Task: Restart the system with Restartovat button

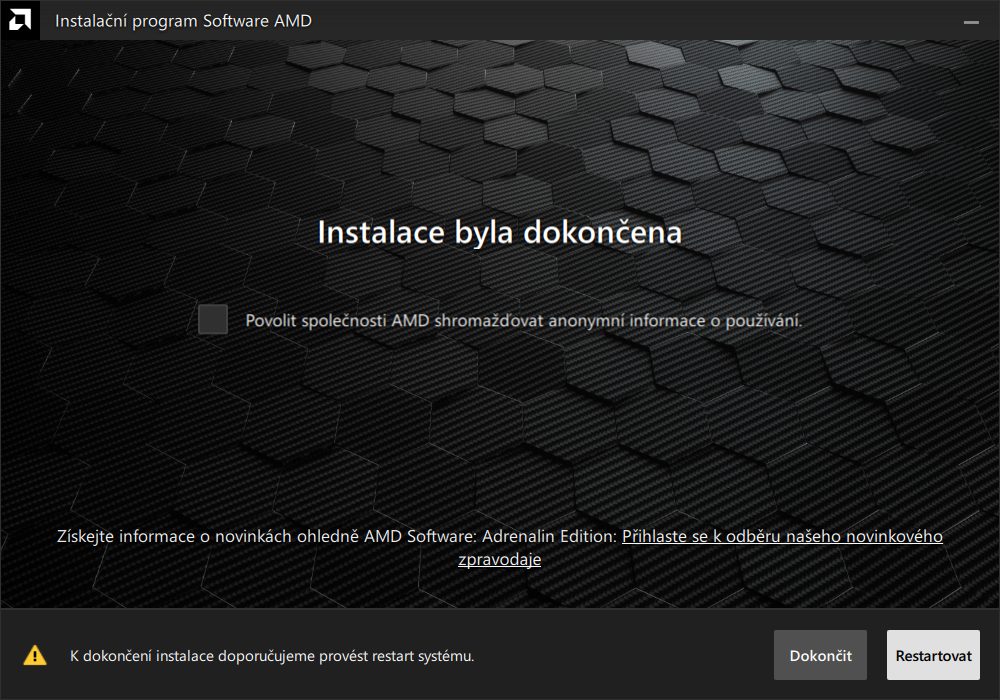Action: click(933, 656)
